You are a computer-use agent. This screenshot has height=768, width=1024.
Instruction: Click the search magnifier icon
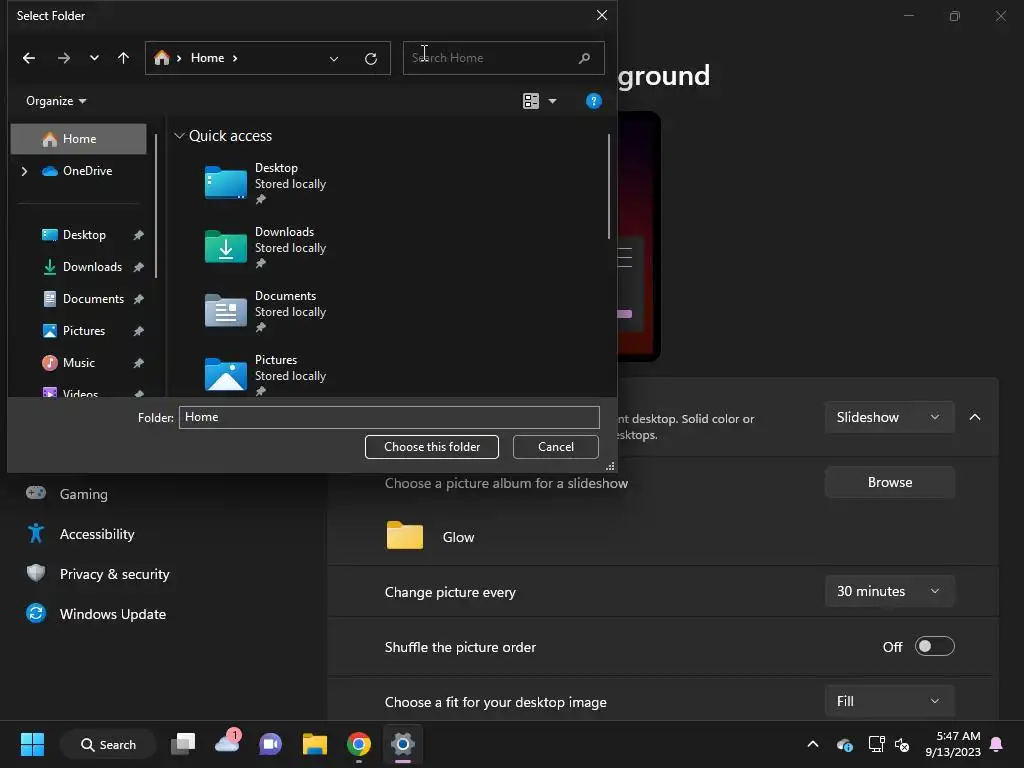584,58
